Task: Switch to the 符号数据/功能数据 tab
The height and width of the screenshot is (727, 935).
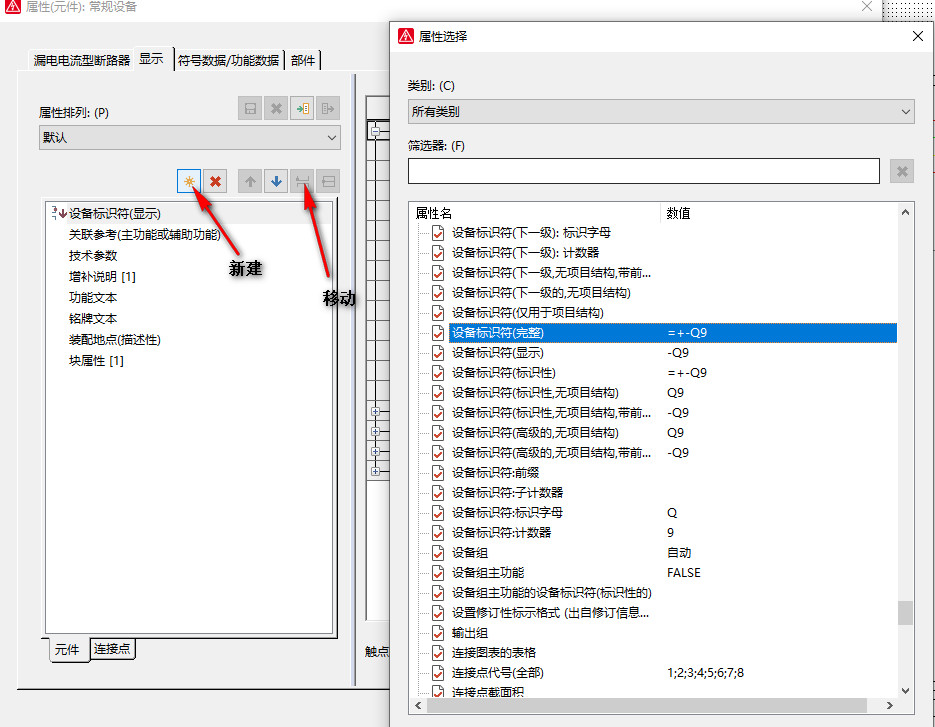Action: (228, 60)
